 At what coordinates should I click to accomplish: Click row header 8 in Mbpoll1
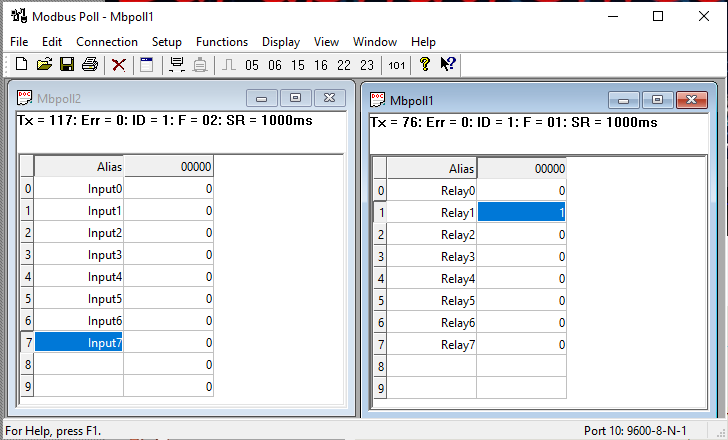380,366
